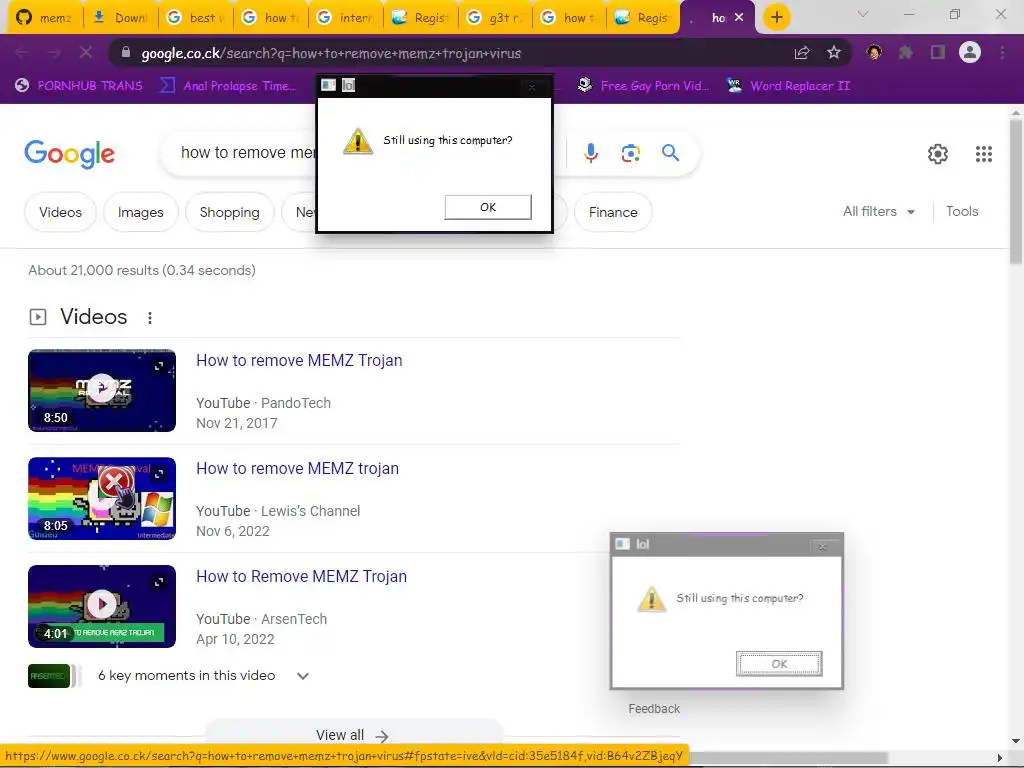Click the Videos section play icon
This screenshot has height=768, width=1024.
[x=38, y=317]
